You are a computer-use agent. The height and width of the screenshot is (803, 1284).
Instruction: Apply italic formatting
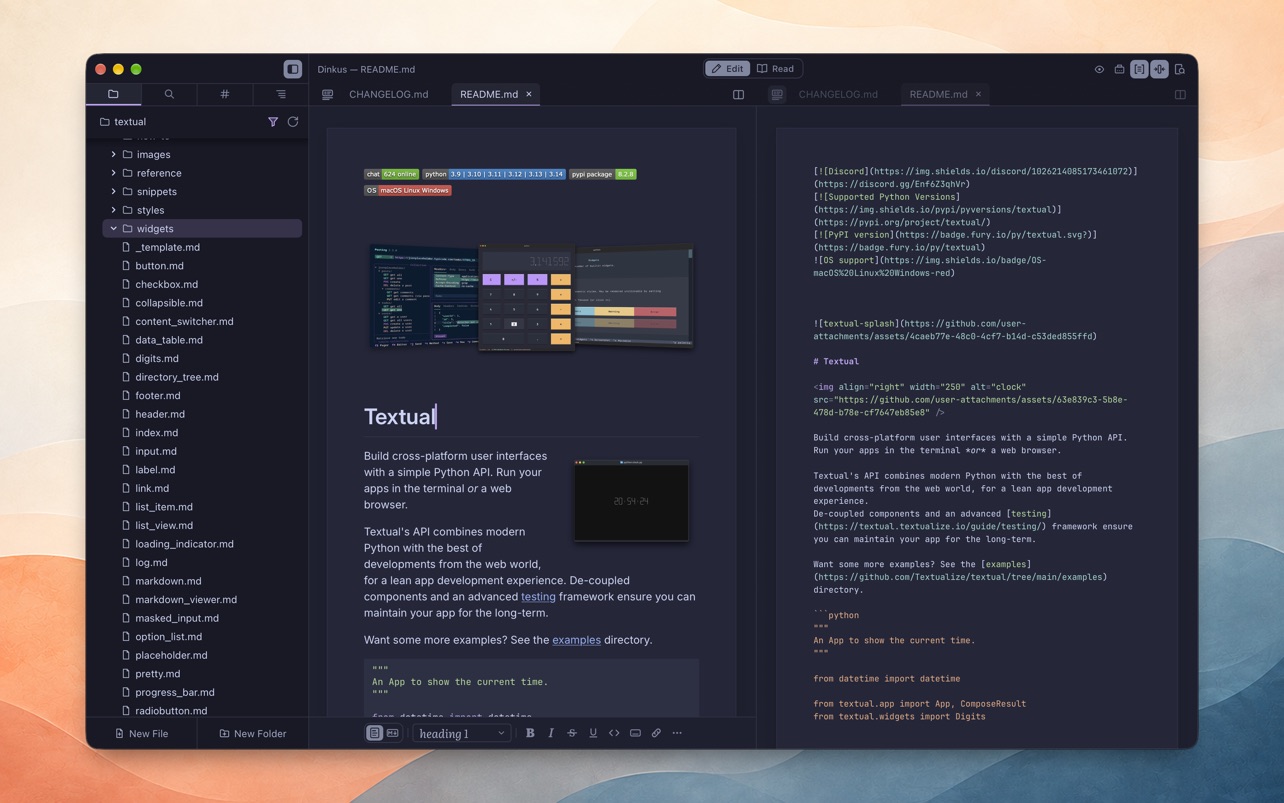(x=551, y=733)
